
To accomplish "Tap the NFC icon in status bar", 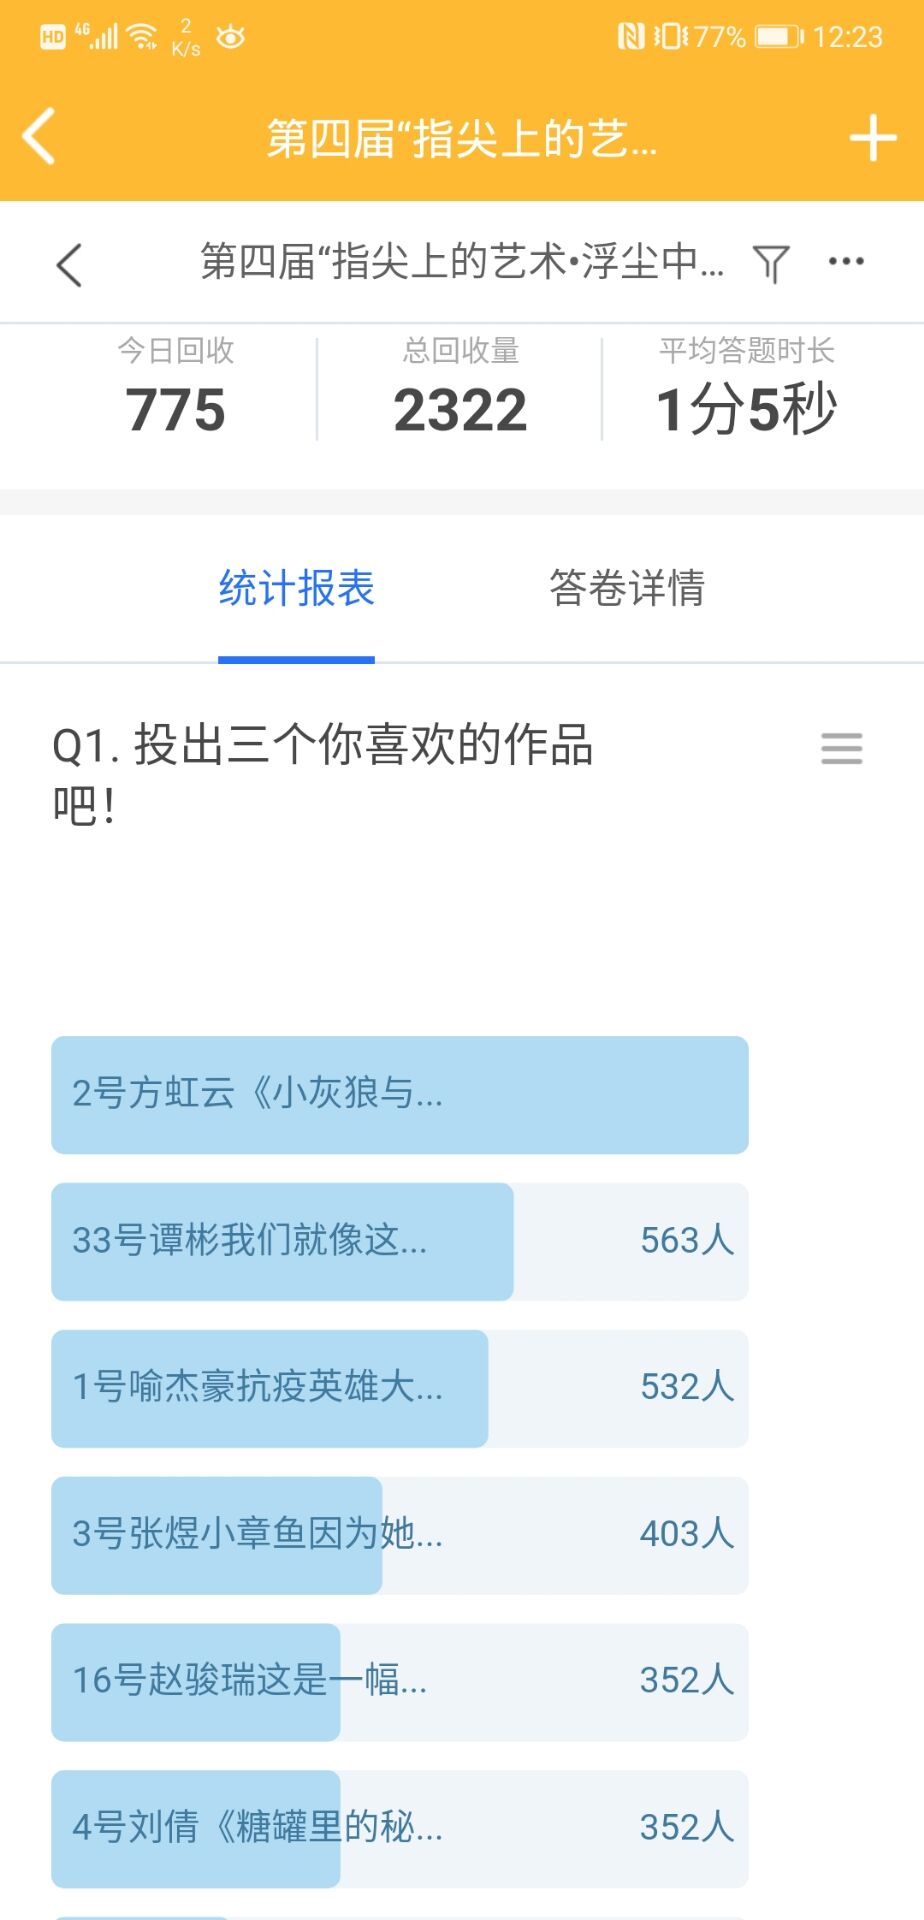I will click(630, 38).
